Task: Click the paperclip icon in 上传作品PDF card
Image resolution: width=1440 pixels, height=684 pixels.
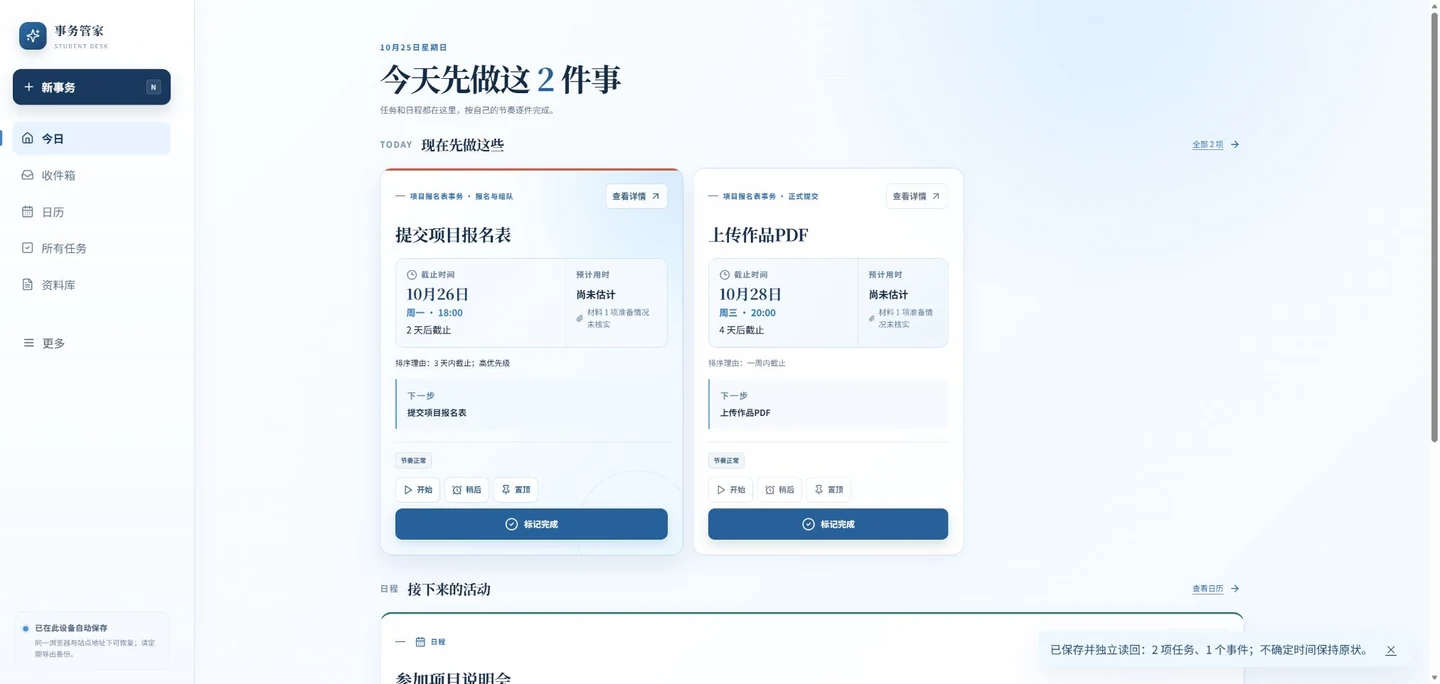Action: (x=873, y=318)
